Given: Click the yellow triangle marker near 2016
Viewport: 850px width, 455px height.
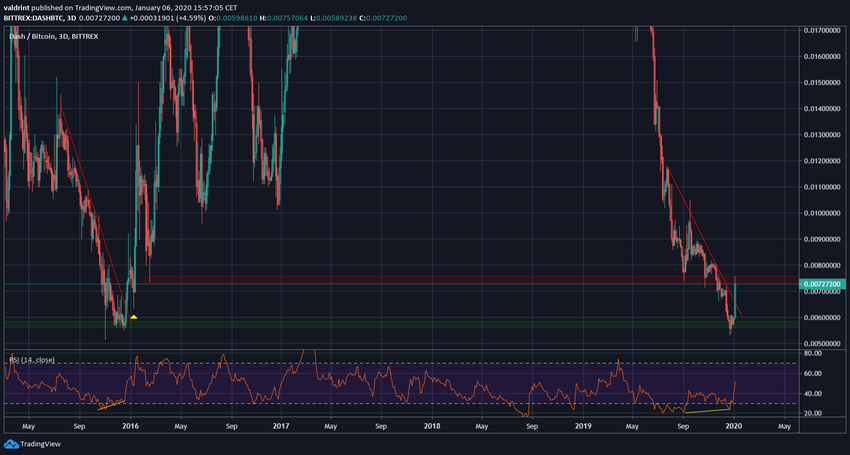Looking at the screenshot, I should pos(134,317).
